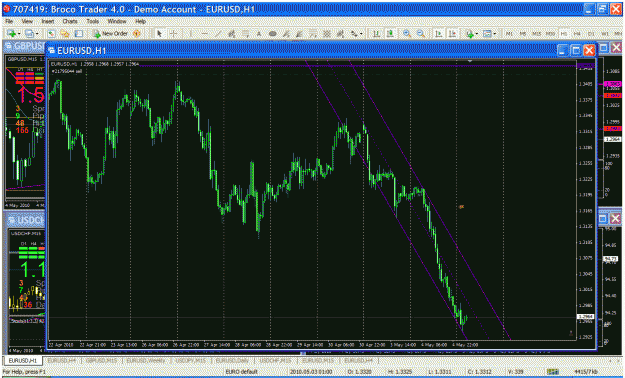Screen dimensions: 625x378
Task: Zoom out on the chart
Action: tap(421, 34)
